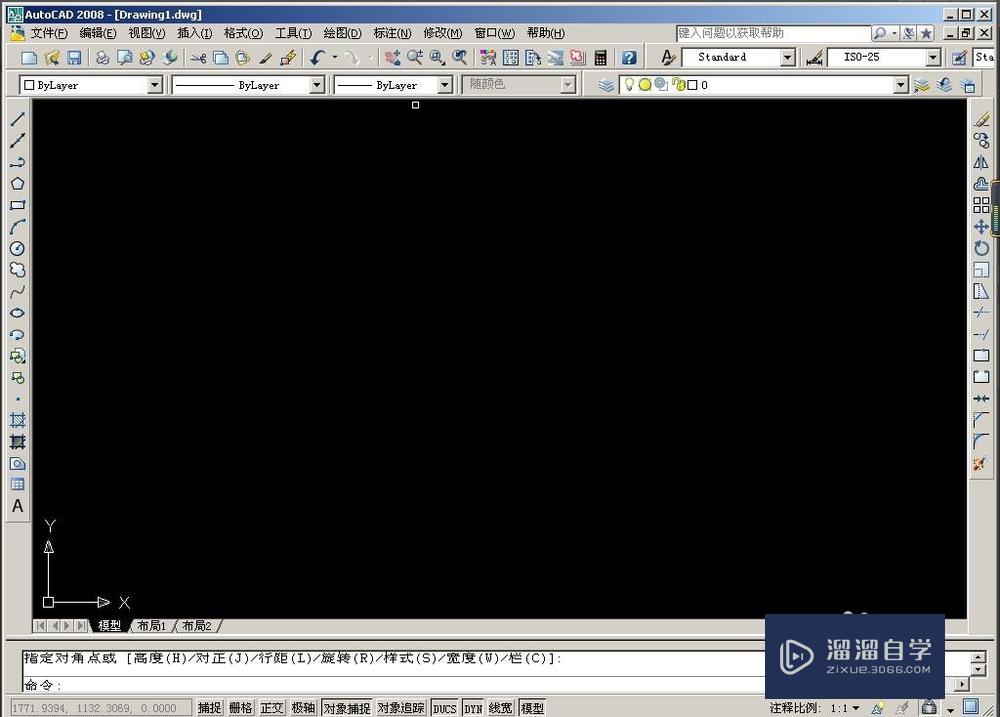
Task: Open the linetype dropdown
Action: (x=316, y=85)
